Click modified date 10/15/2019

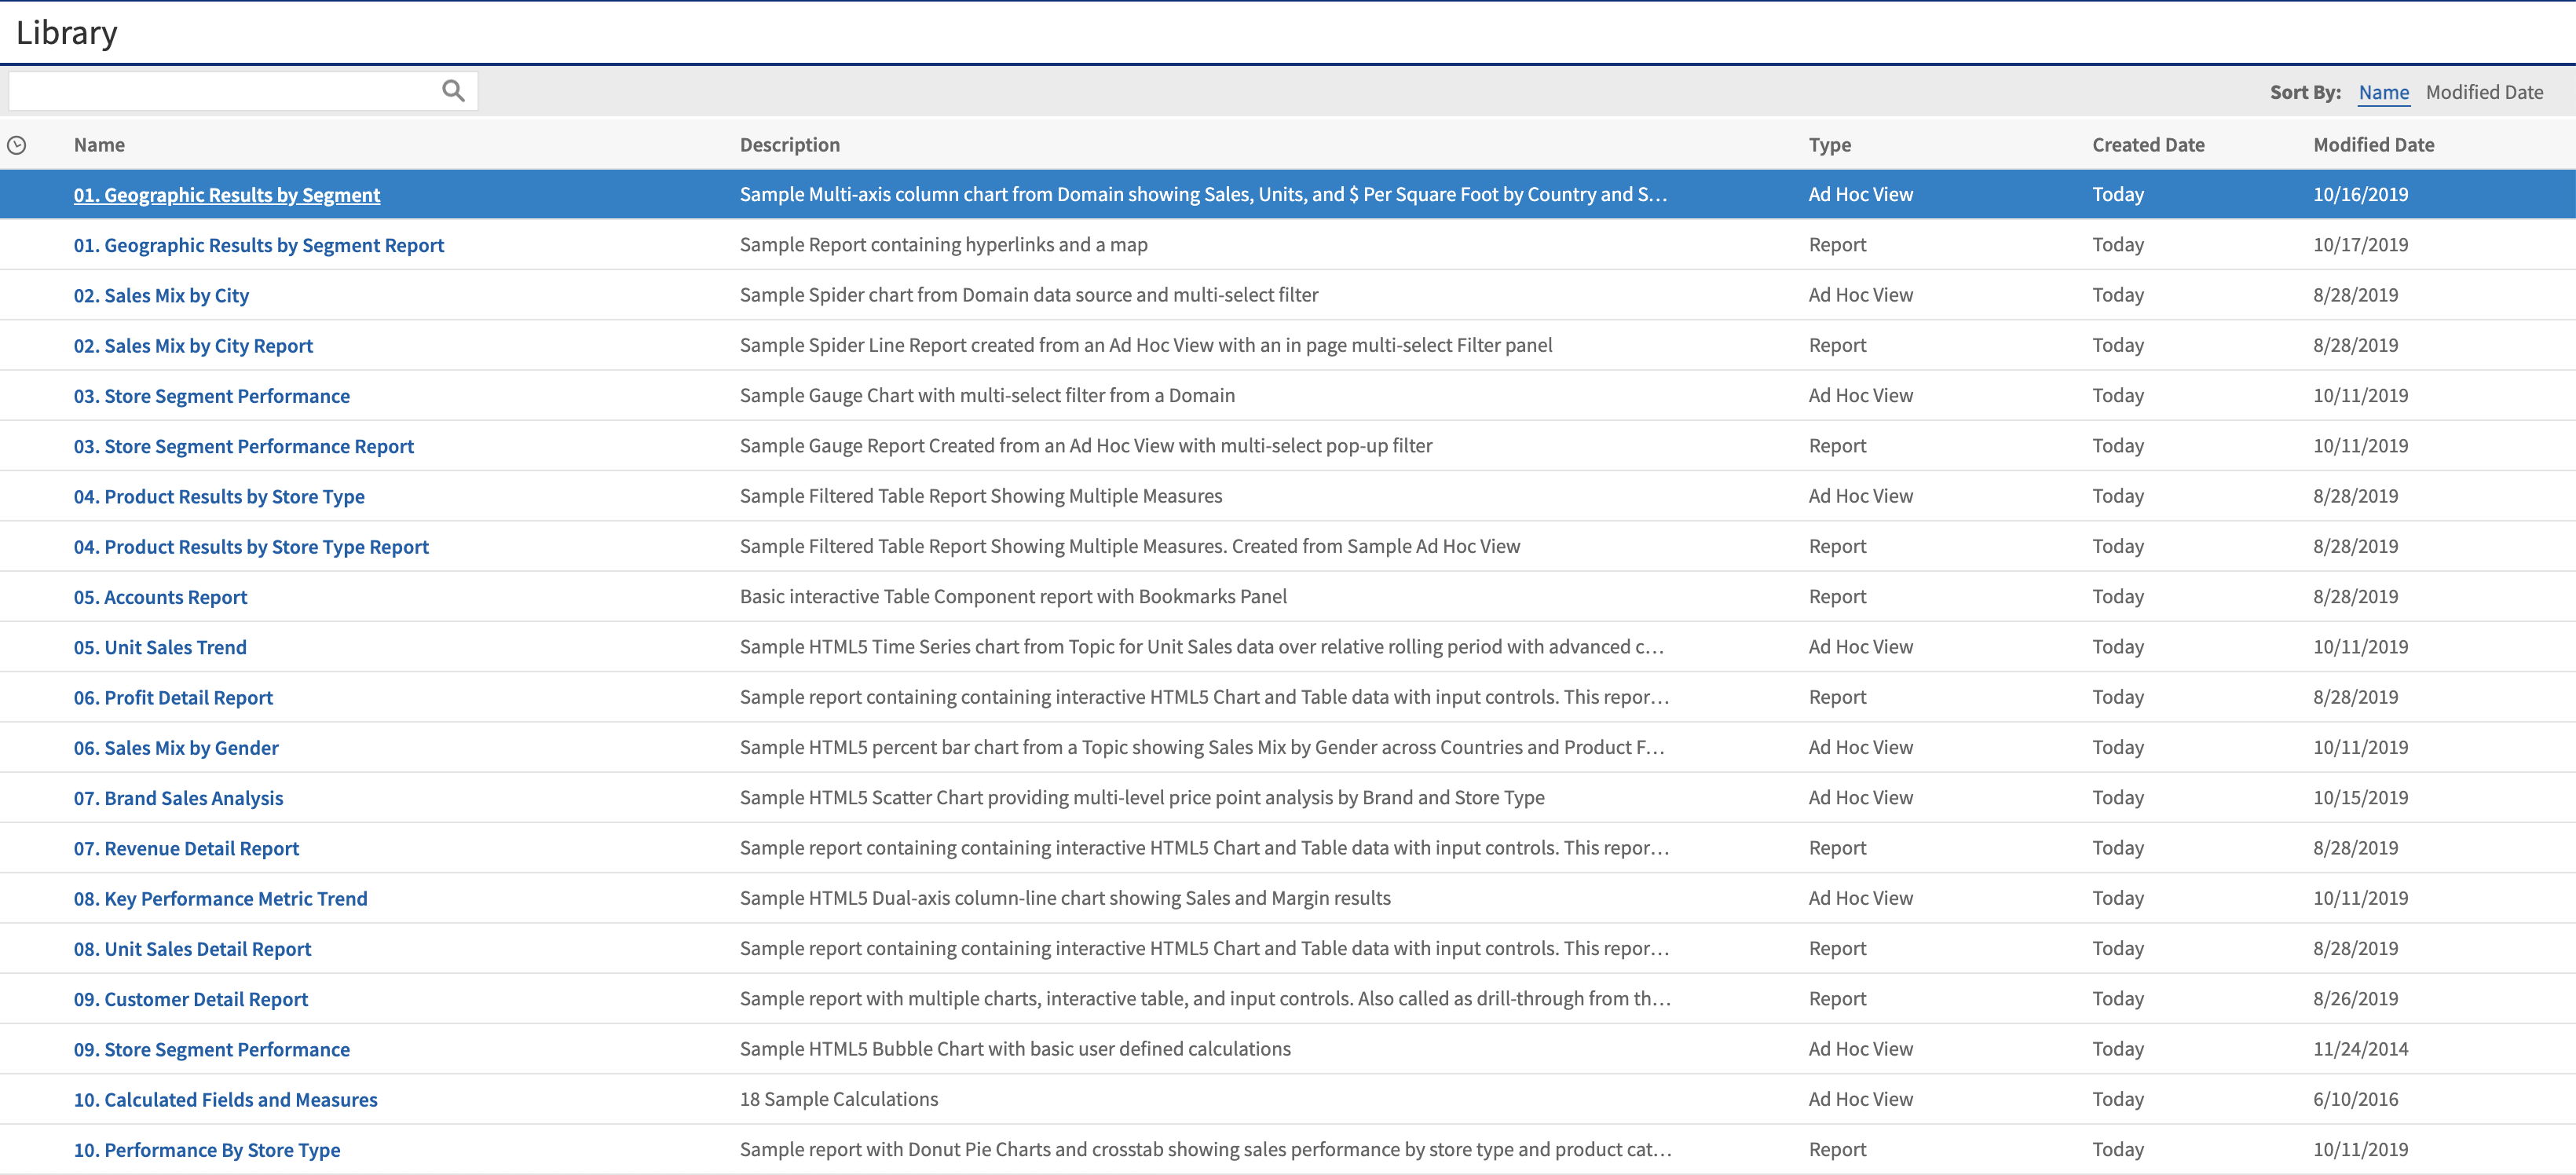tap(2360, 798)
